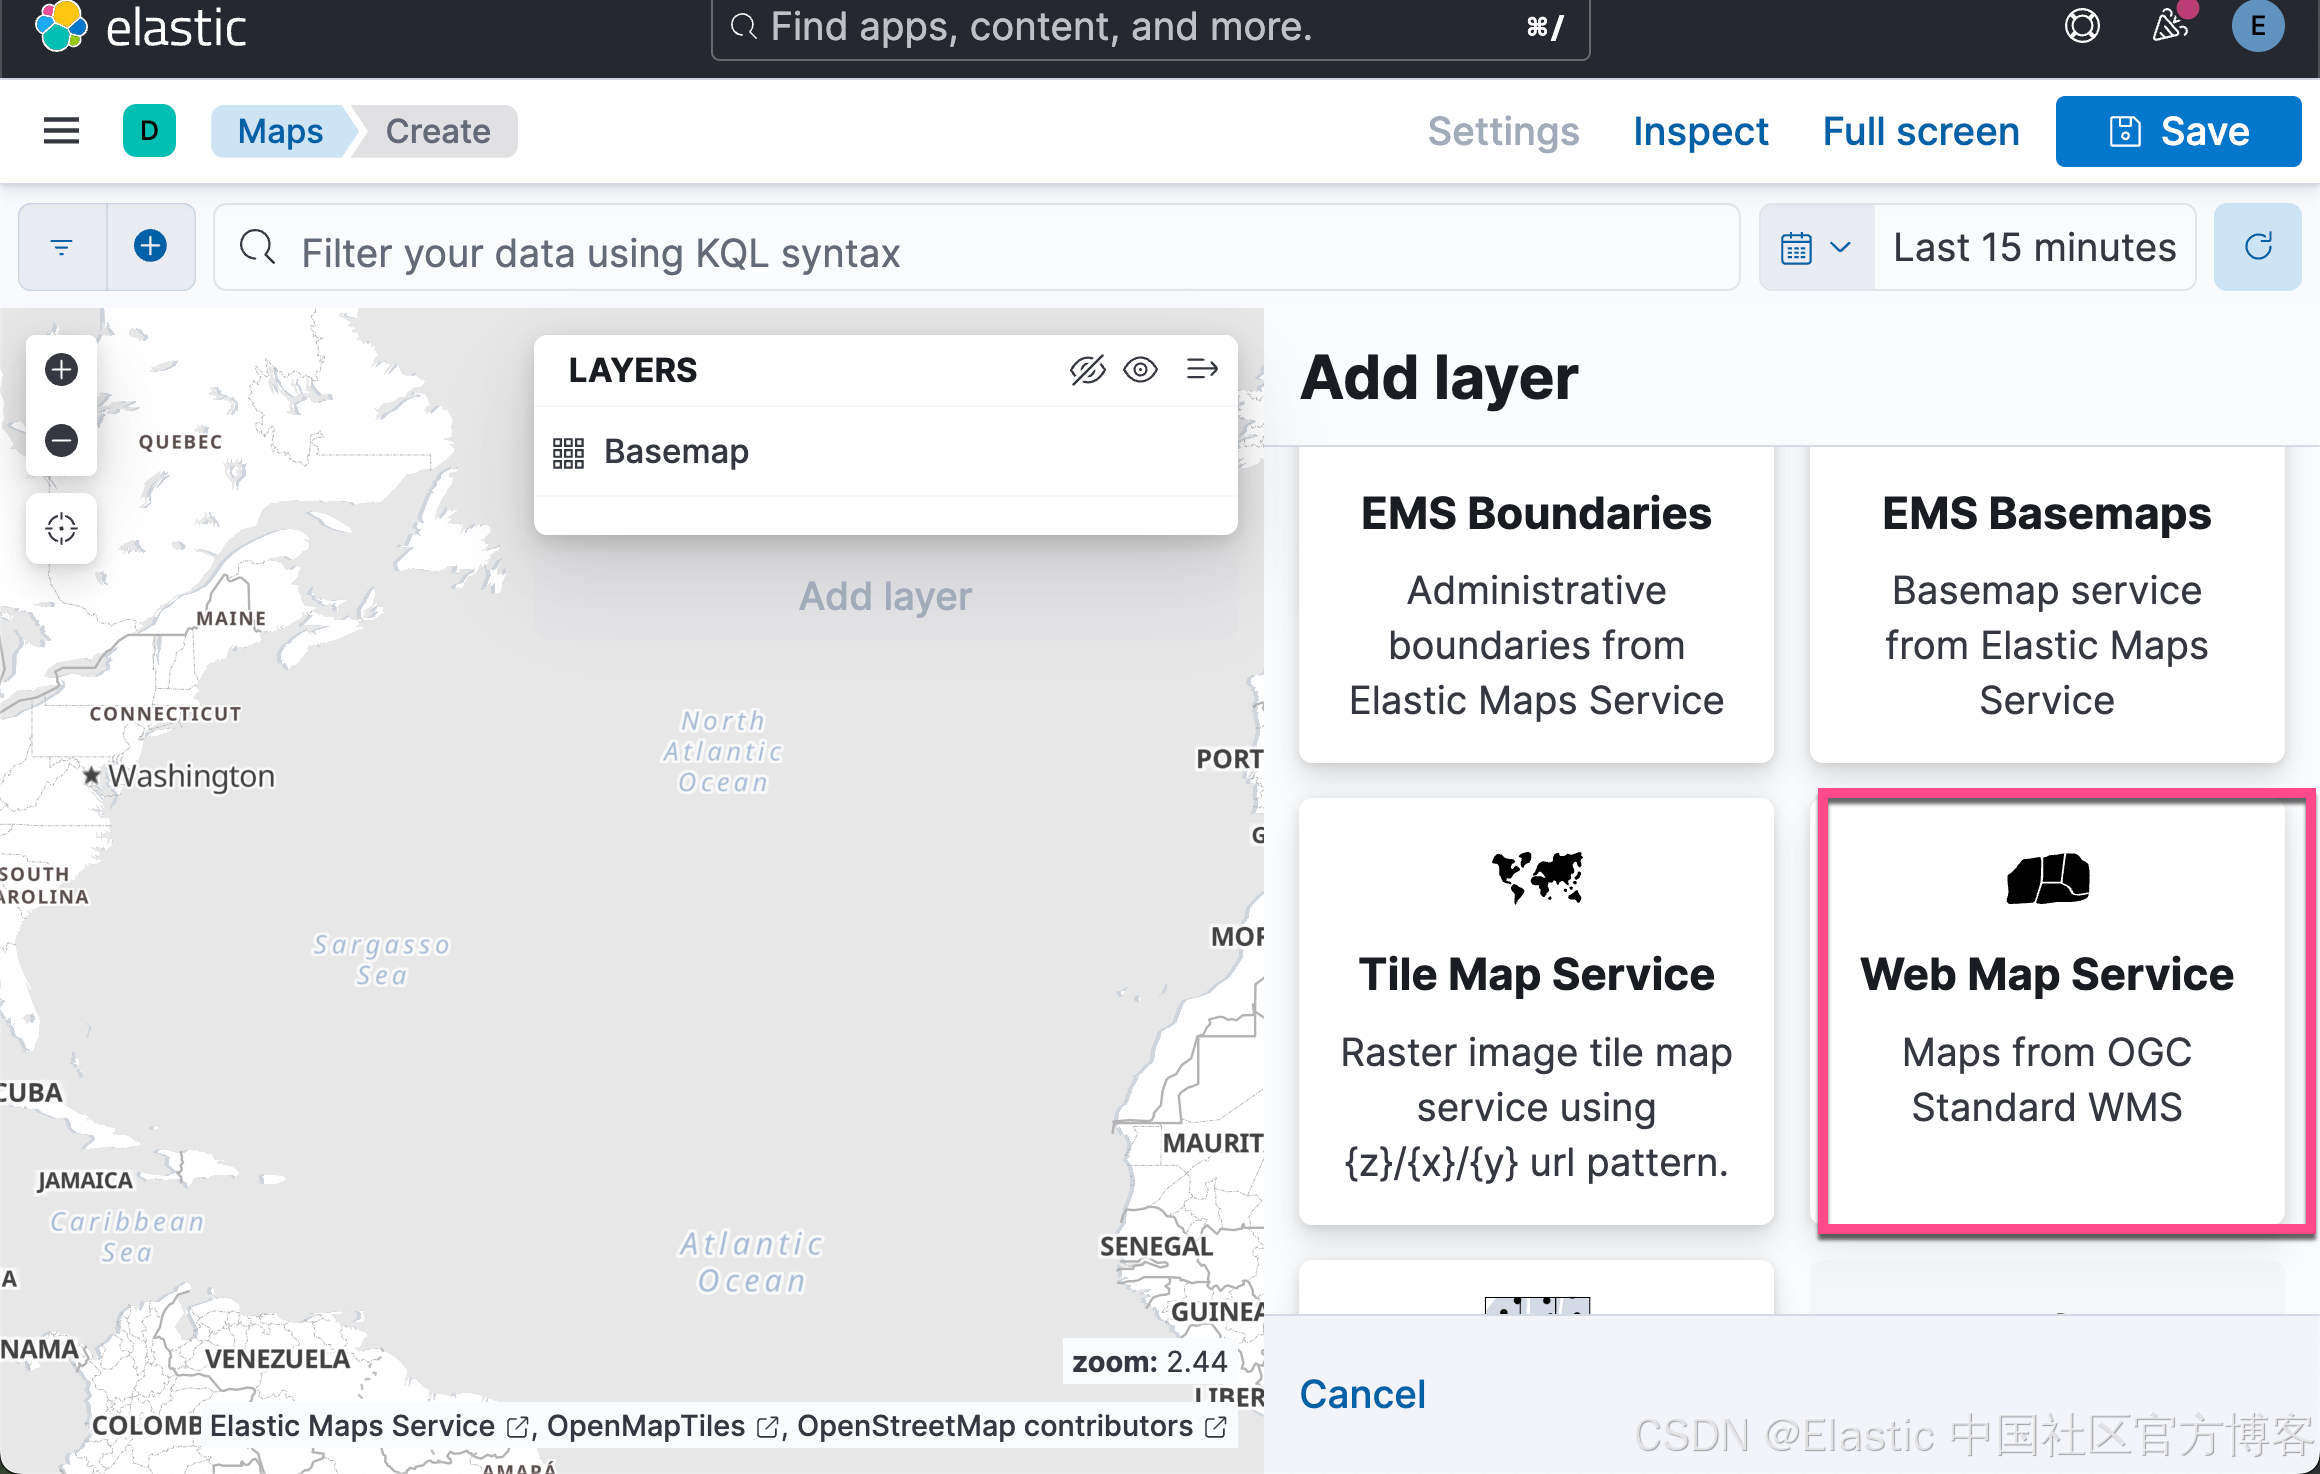2320x1474 pixels.
Task: Open the hamburger navigation menu
Action: (61, 131)
